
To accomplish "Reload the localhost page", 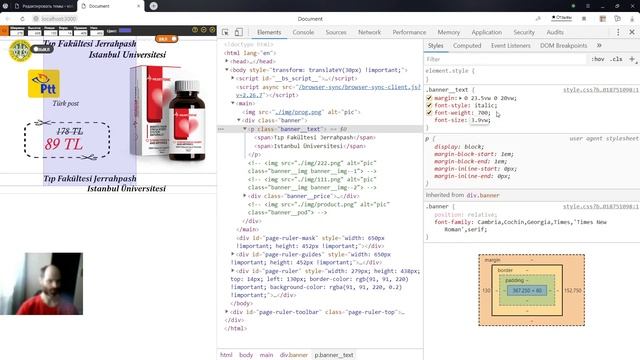I will [22, 19].
